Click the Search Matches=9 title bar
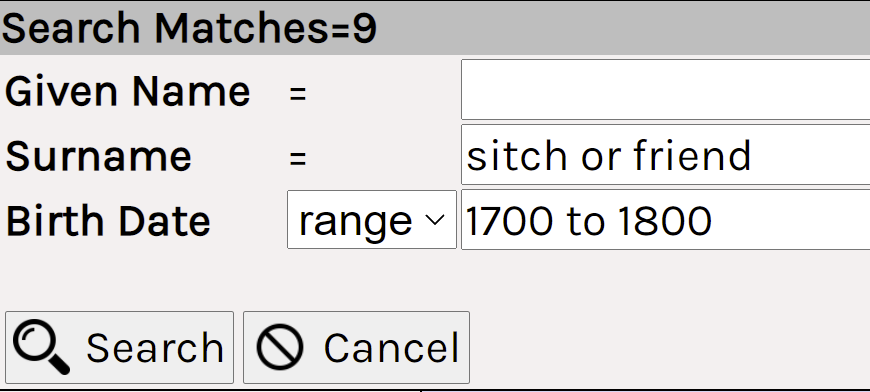 pyautogui.click(x=435, y=28)
